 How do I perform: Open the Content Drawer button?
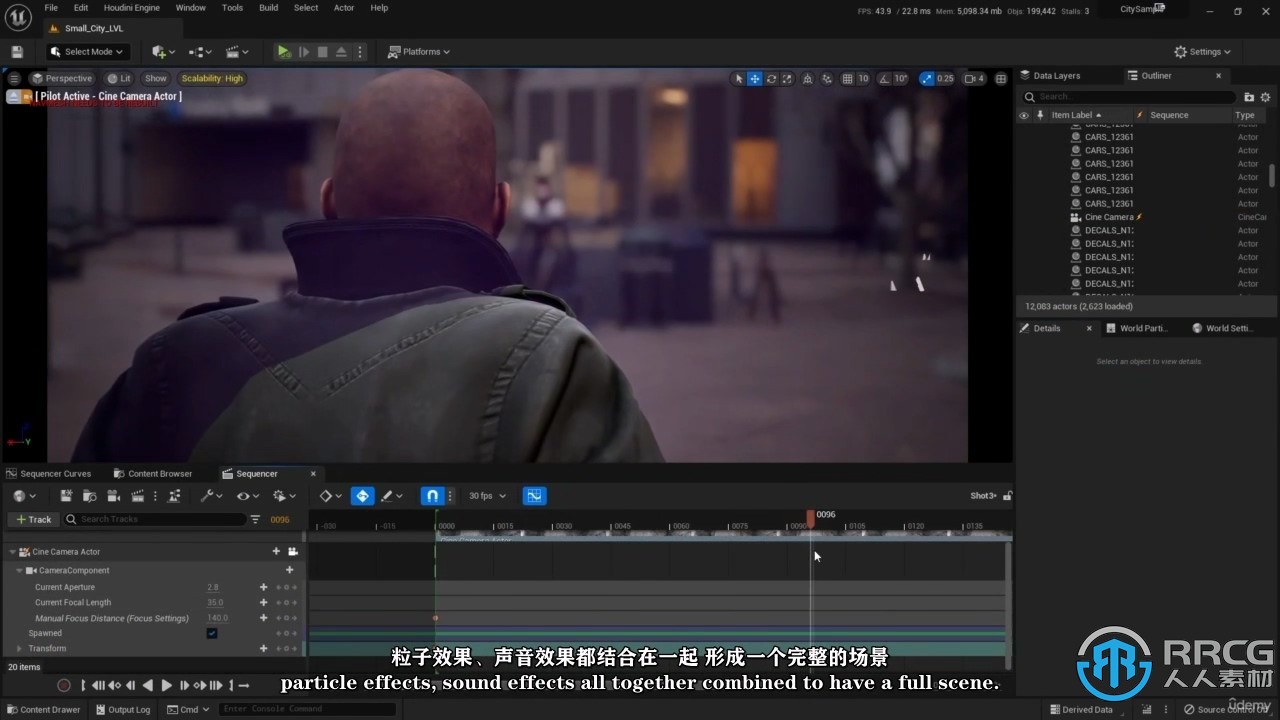point(43,710)
